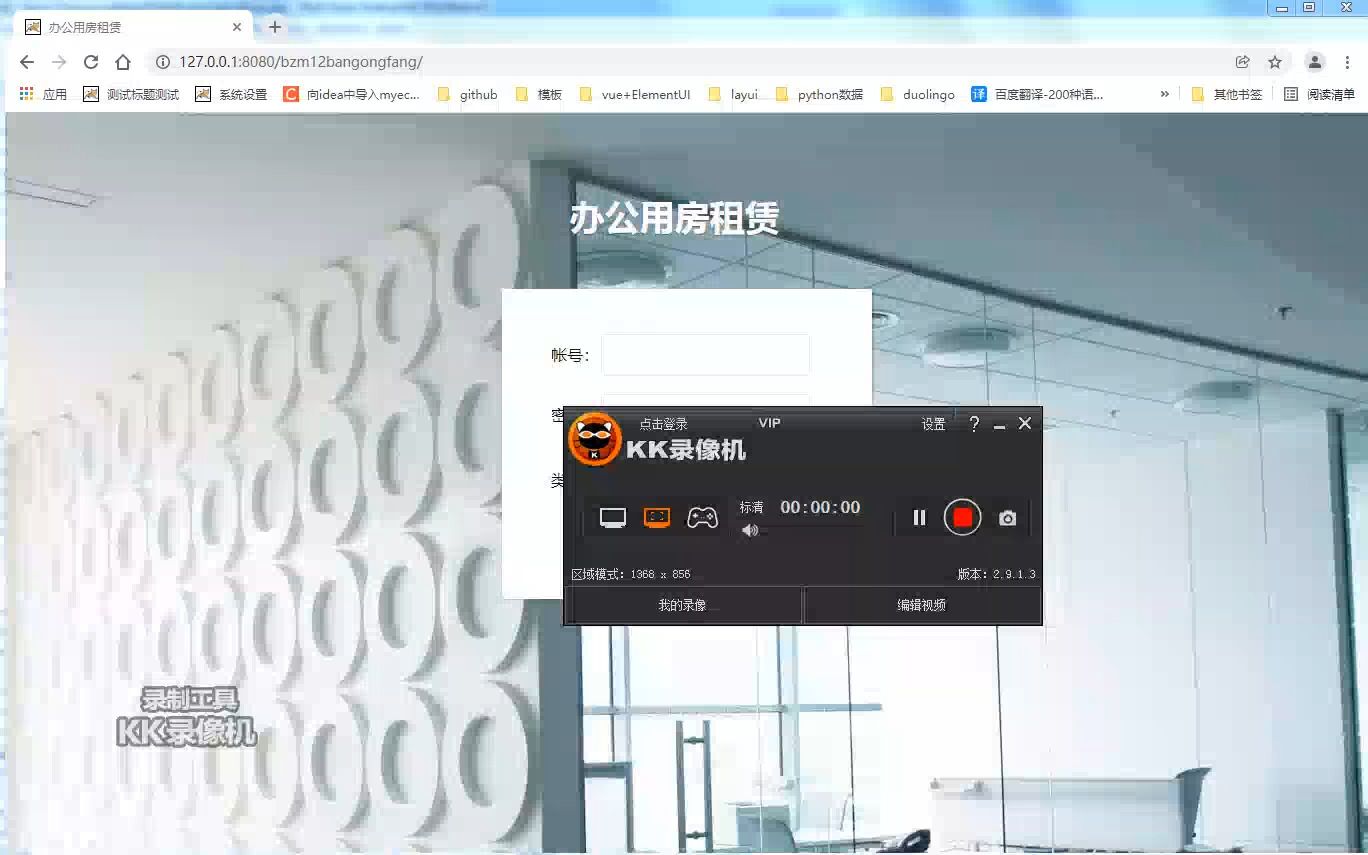Click the 办公用房租赁 page heading
This screenshot has height=855, width=1368.
click(x=674, y=218)
